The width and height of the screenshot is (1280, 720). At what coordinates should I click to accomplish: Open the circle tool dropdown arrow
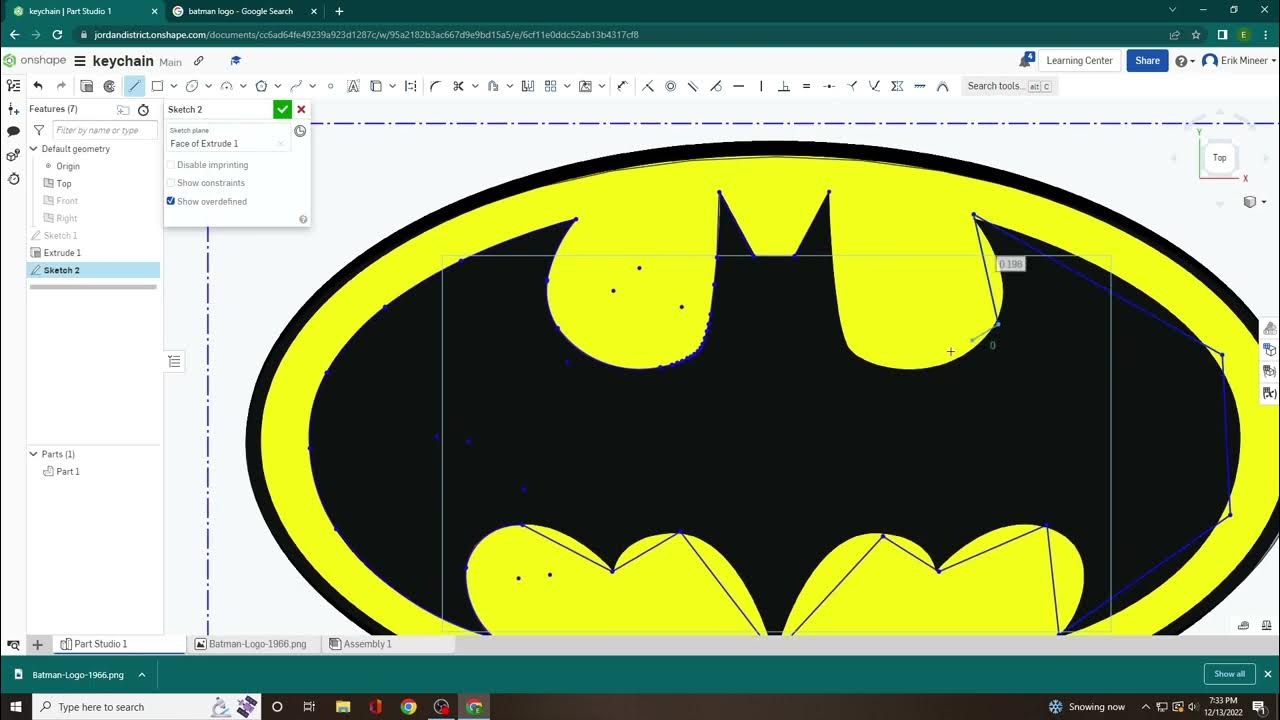point(208,86)
